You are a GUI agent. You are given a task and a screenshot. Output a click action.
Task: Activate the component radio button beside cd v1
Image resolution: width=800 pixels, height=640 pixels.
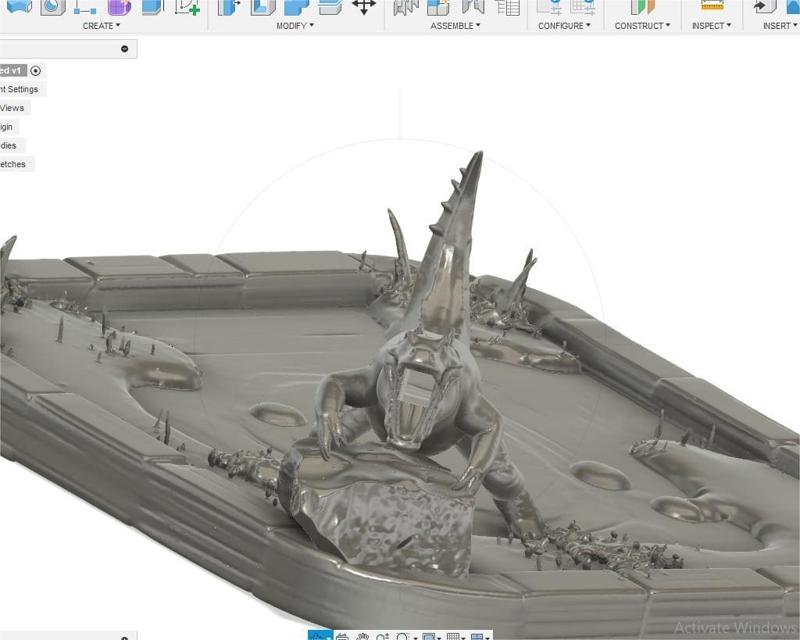pyautogui.click(x=35, y=70)
